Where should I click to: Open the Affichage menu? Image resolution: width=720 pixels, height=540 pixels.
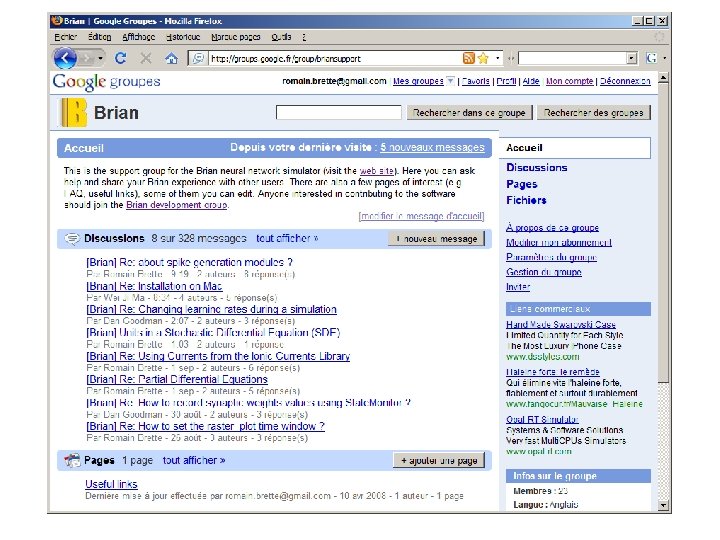(x=138, y=37)
